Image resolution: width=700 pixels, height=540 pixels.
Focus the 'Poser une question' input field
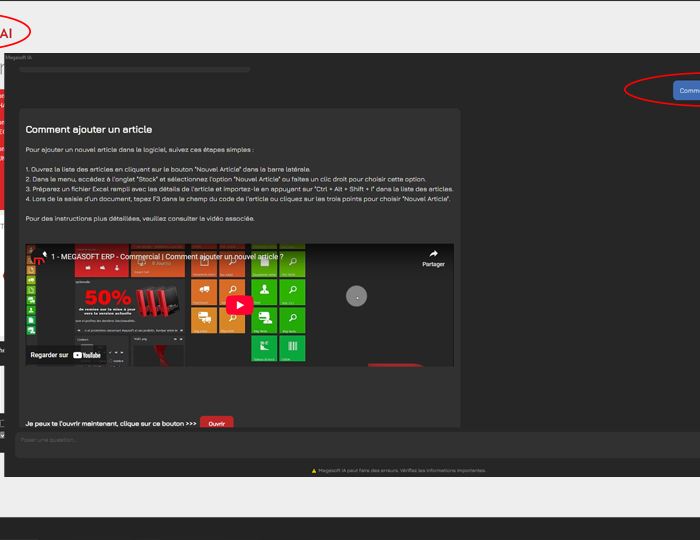357,444
